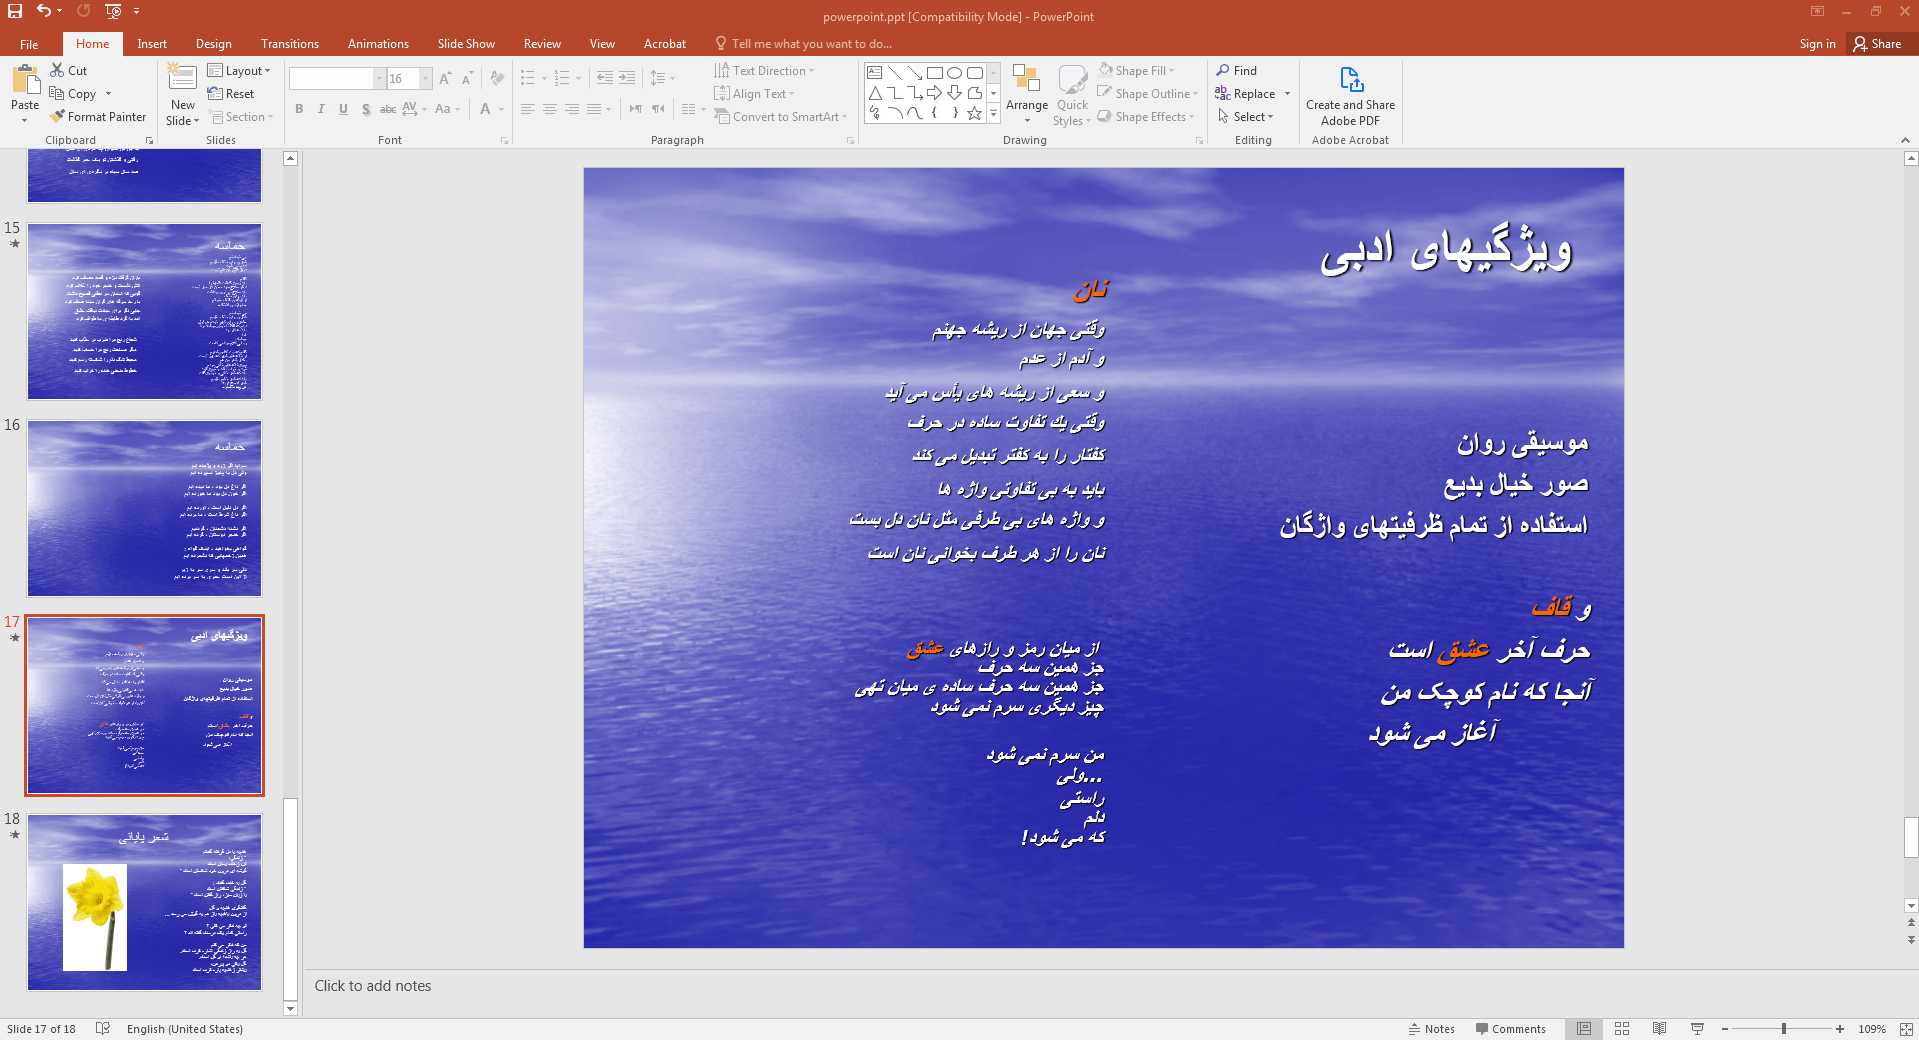
Task: Toggle bullets list
Action: [x=528, y=78]
